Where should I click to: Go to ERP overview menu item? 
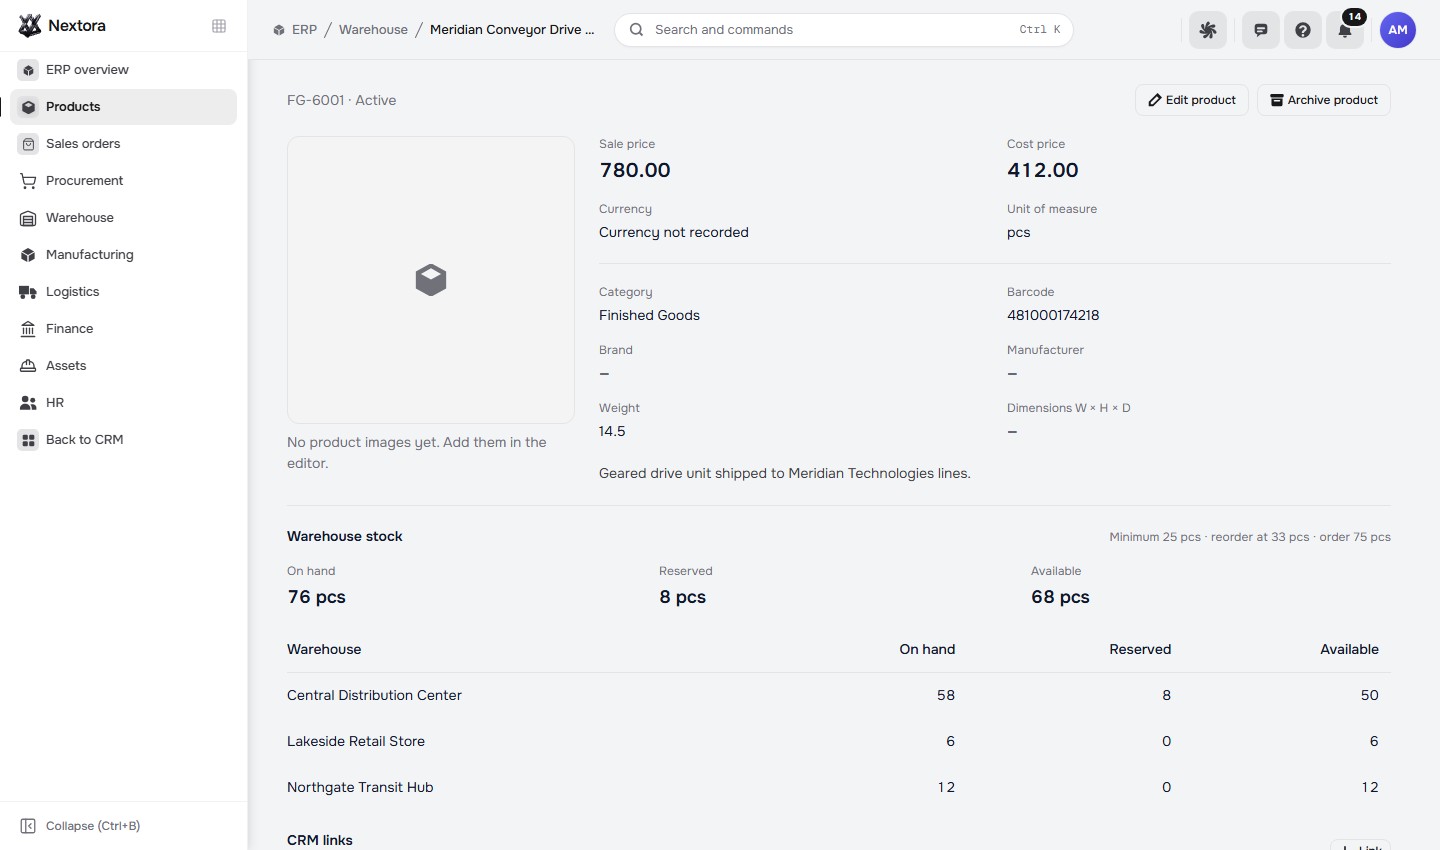[x=123, y=70]
